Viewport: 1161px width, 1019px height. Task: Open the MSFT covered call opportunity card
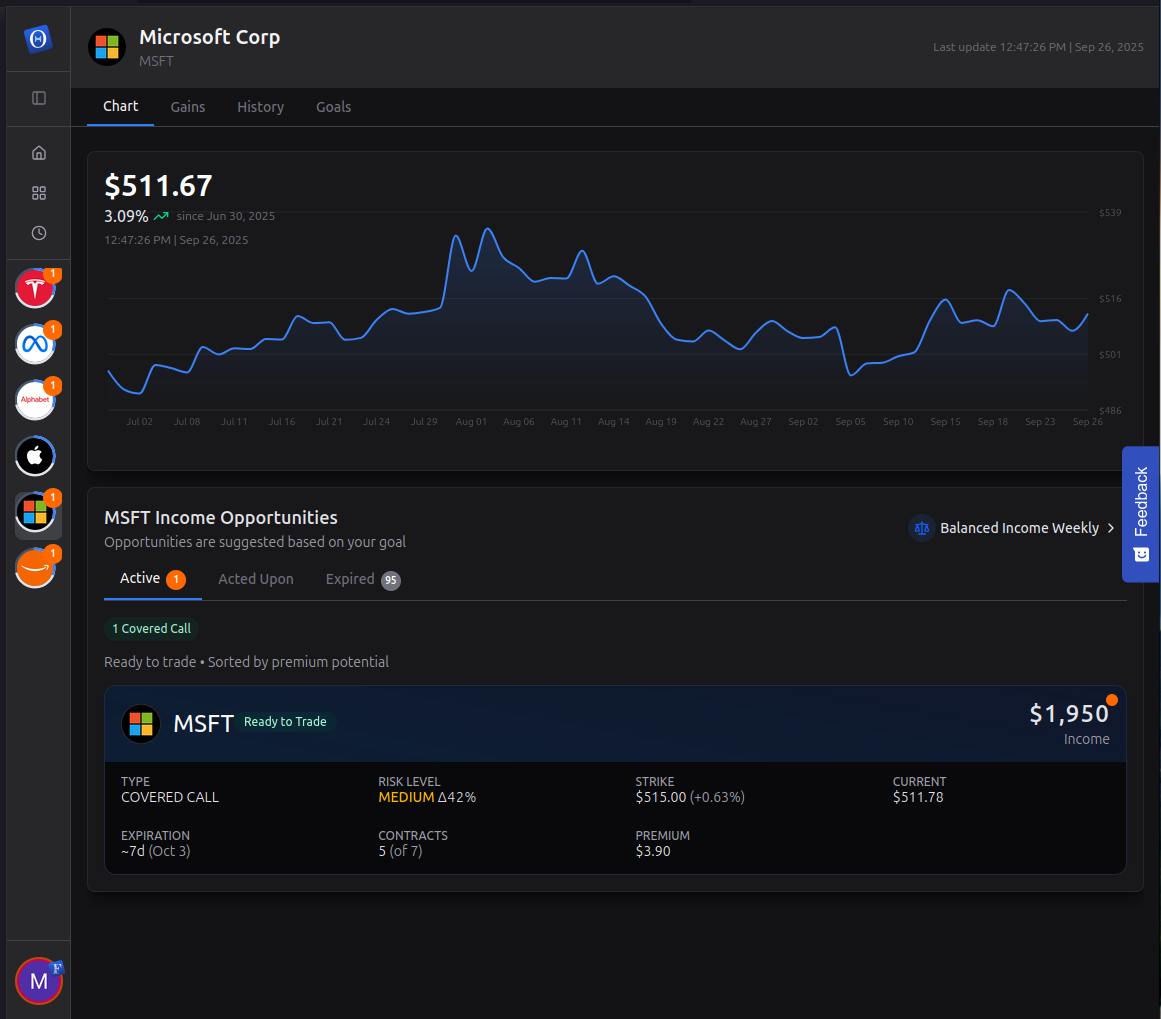coord(615,780)
